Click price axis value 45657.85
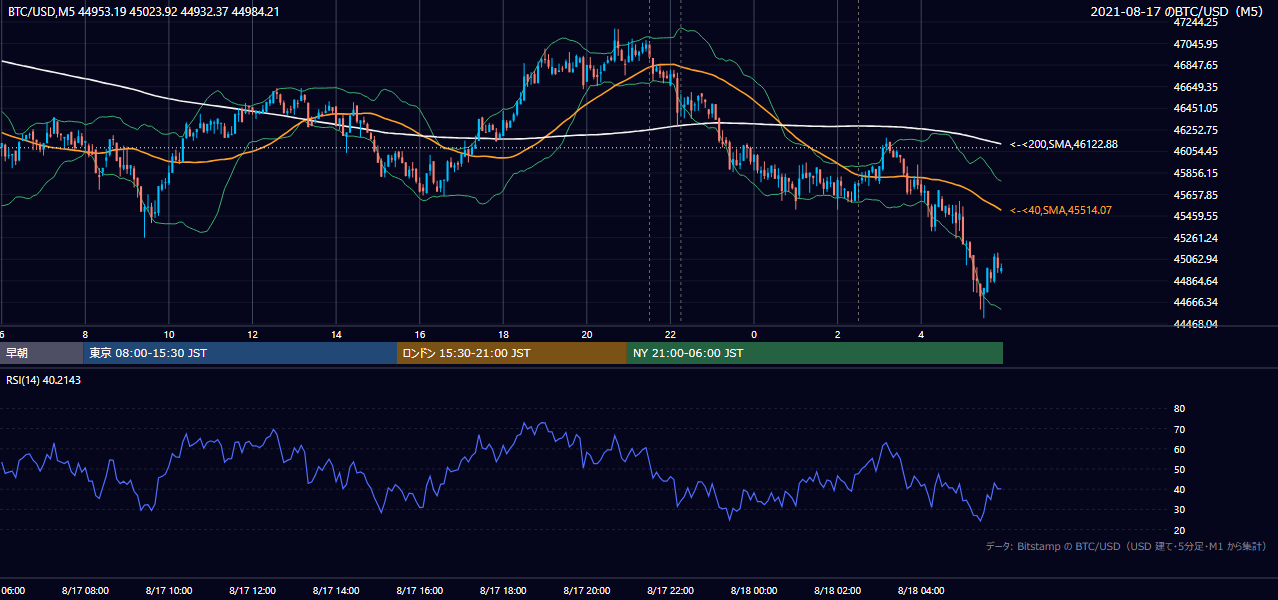Viewport: 1278px width, 600px height. [x=1195, y=195]
